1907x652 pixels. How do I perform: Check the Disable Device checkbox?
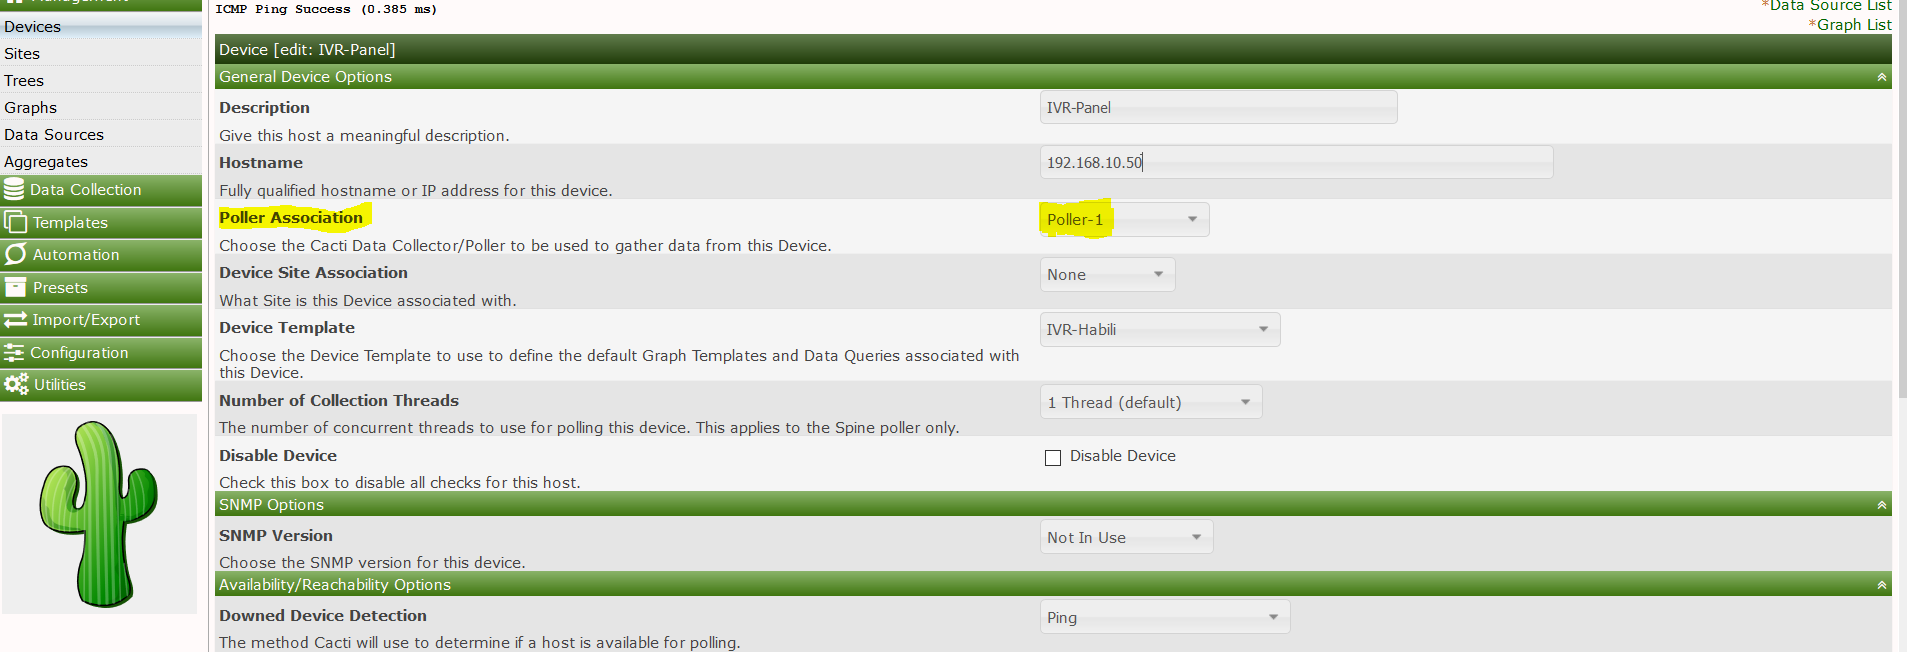pos(1053,458)
